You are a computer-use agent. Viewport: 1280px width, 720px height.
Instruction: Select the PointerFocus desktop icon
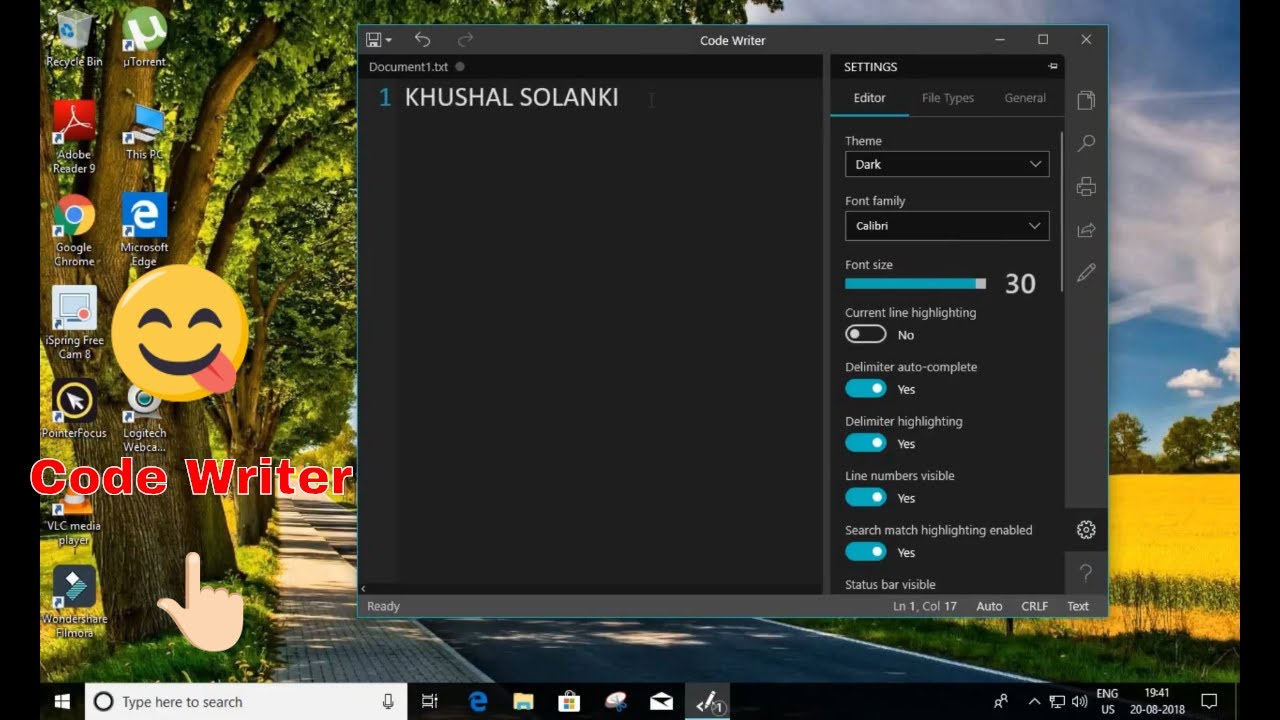pos(74,409)
